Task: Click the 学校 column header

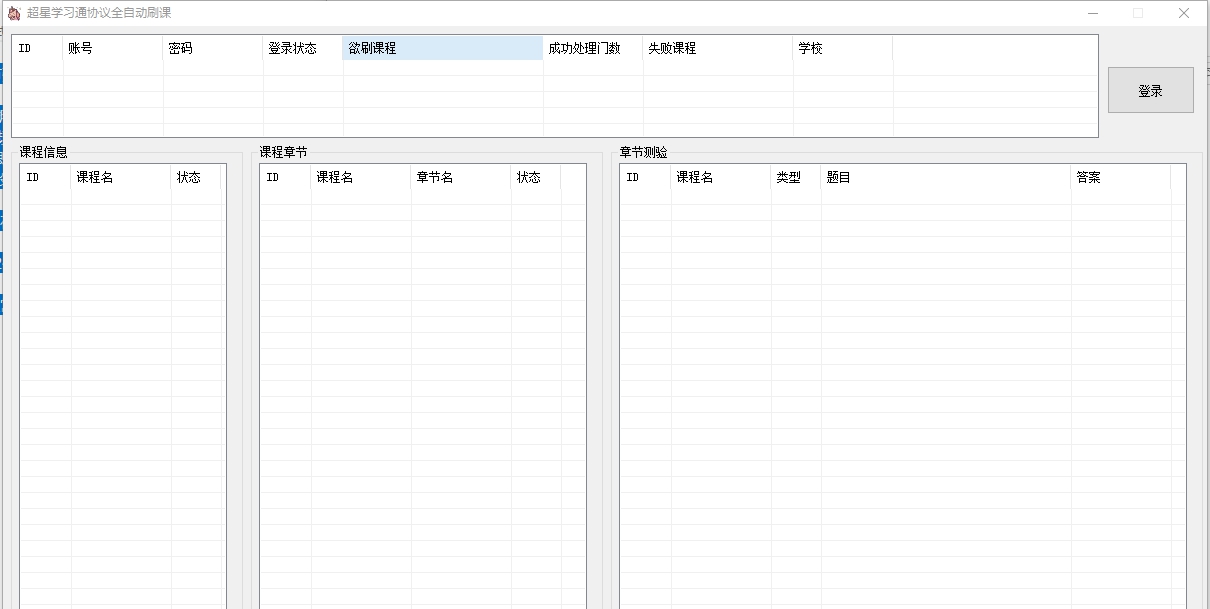Action: click(811, 47)
